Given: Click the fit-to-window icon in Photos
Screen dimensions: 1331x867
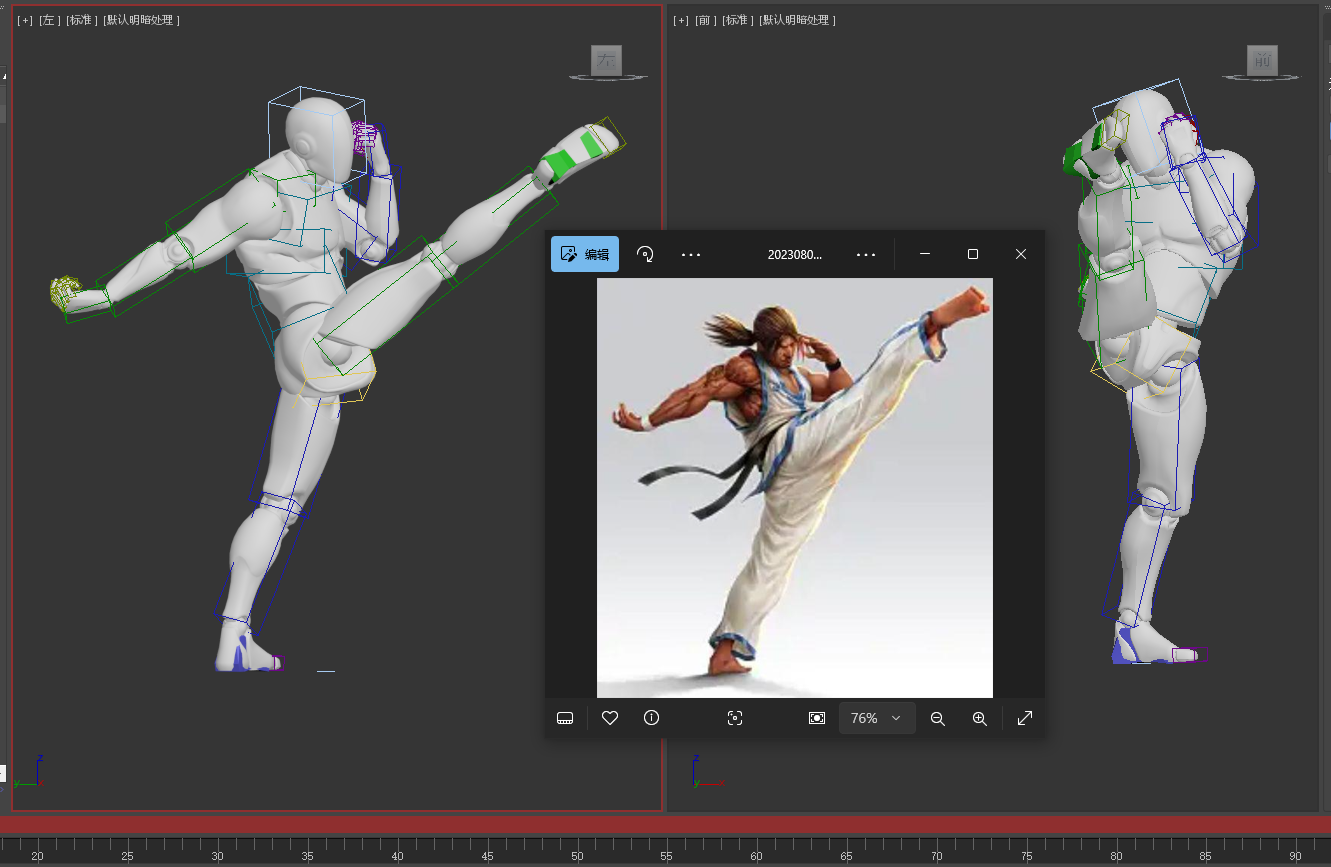Looking at the screenshot, I should 817,718.
